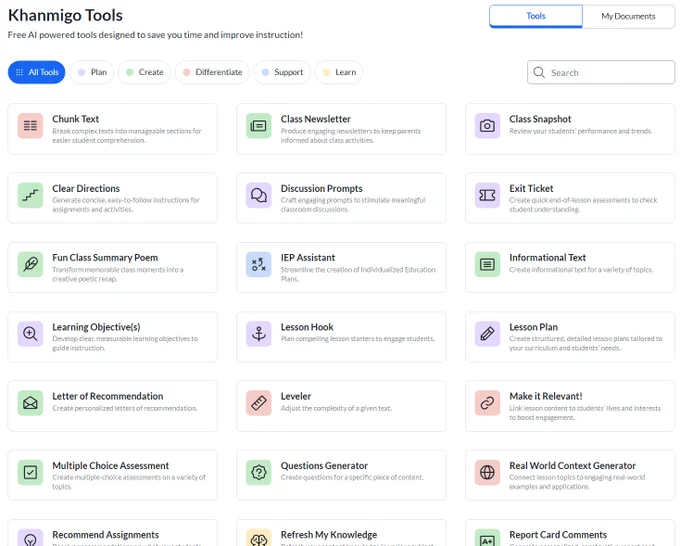
Task: Open the Fun Class Summary Poem title
Action: [x=105, y=258]
